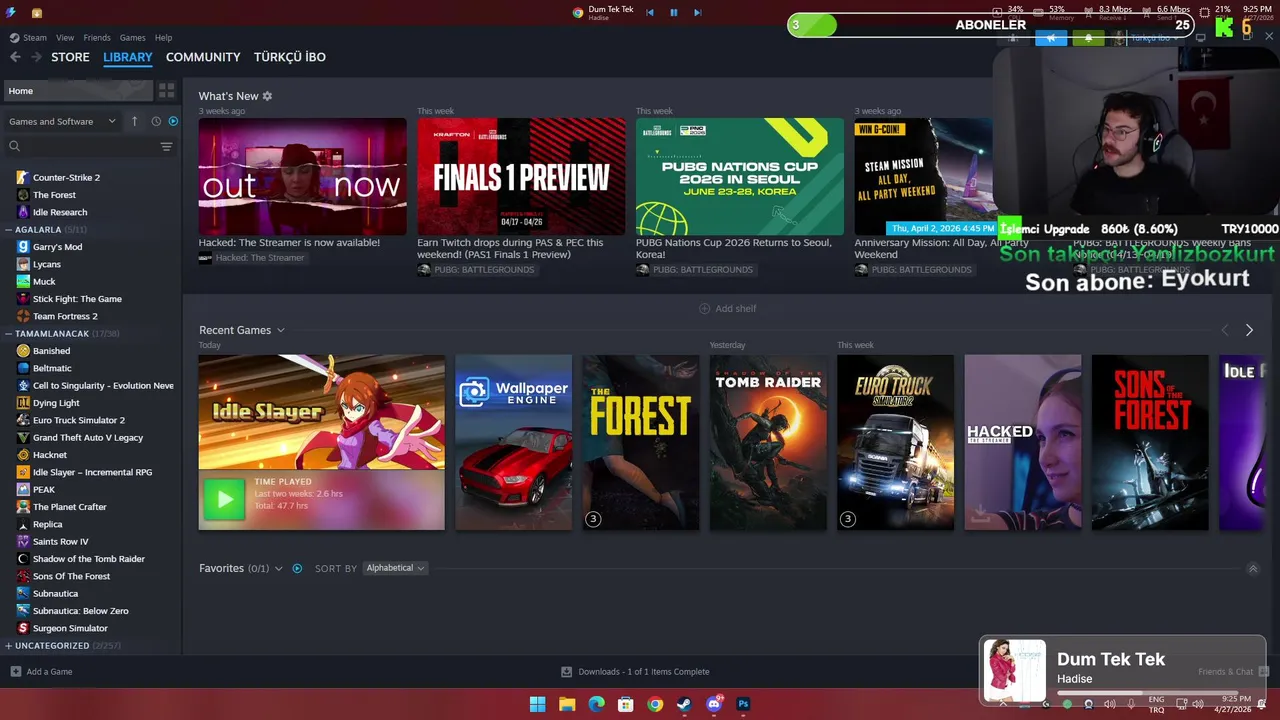Open Shadow of the Tomb Raider card
Viewport: 1280px width, 720px height.
point(768,442)
